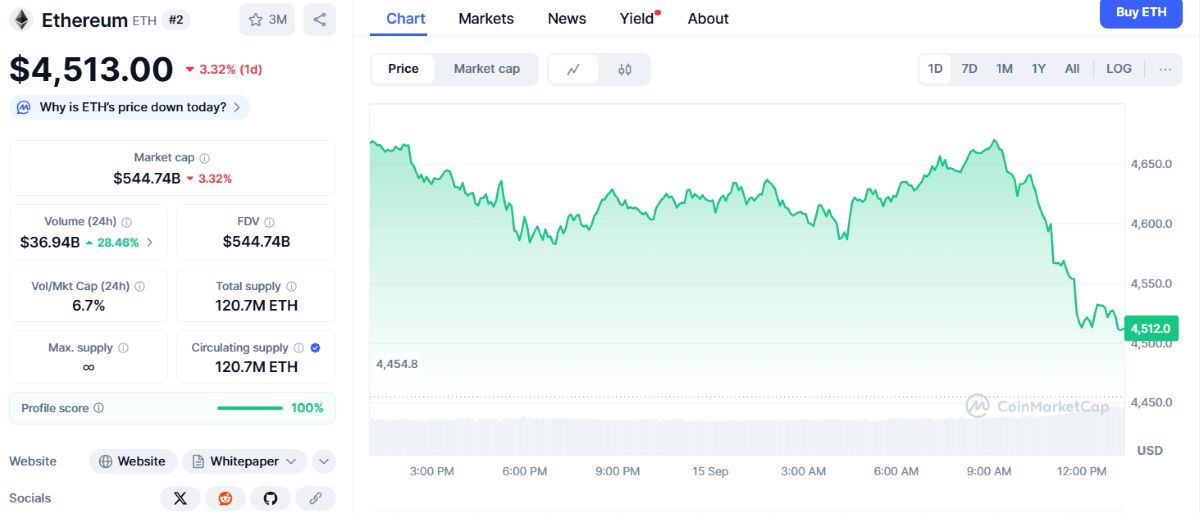The width and height of the screenshot is (1200, 514).
Task: Click the Profile score progress bar
Action: click(250, 408)
